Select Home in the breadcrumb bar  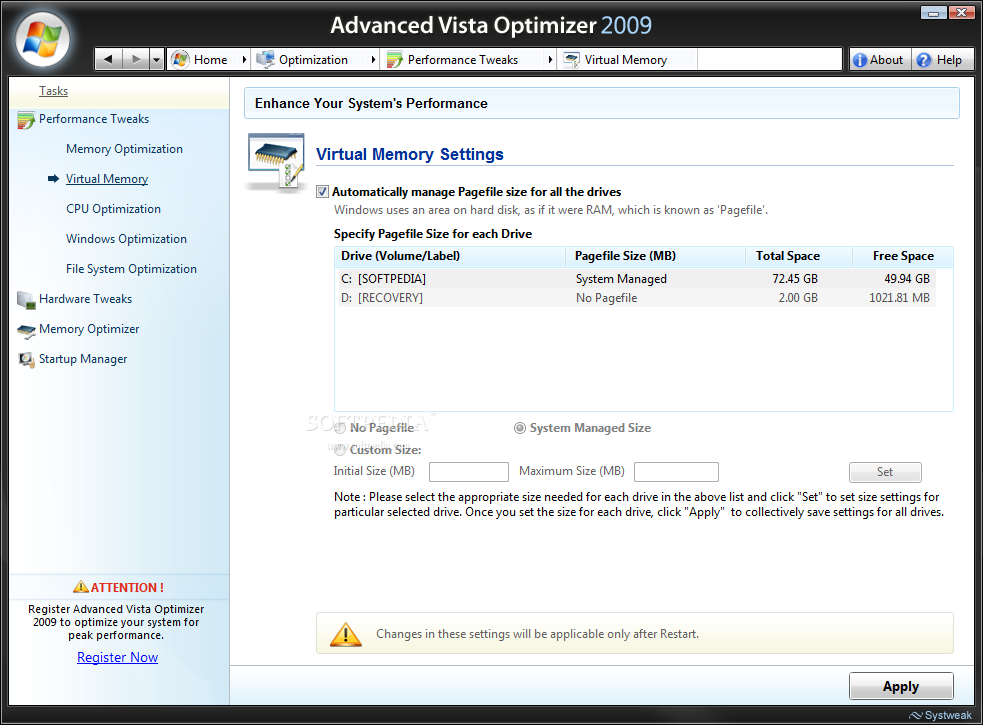(211, 60)
